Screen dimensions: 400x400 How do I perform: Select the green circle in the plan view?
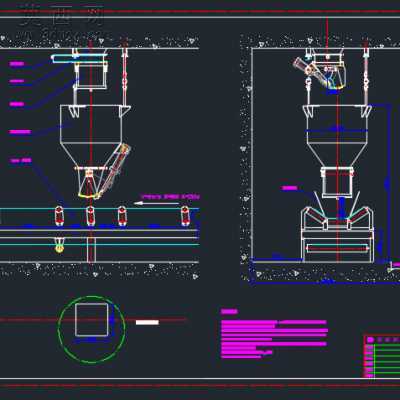[x=92, y=329]
